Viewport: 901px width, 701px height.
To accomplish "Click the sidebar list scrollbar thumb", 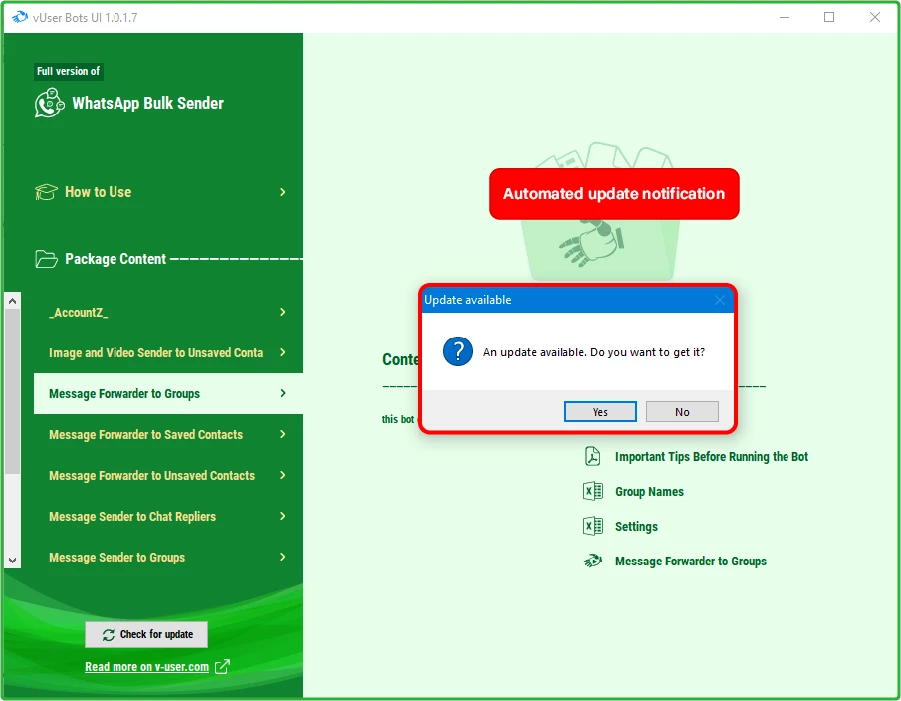I will (x=13, y=392).
